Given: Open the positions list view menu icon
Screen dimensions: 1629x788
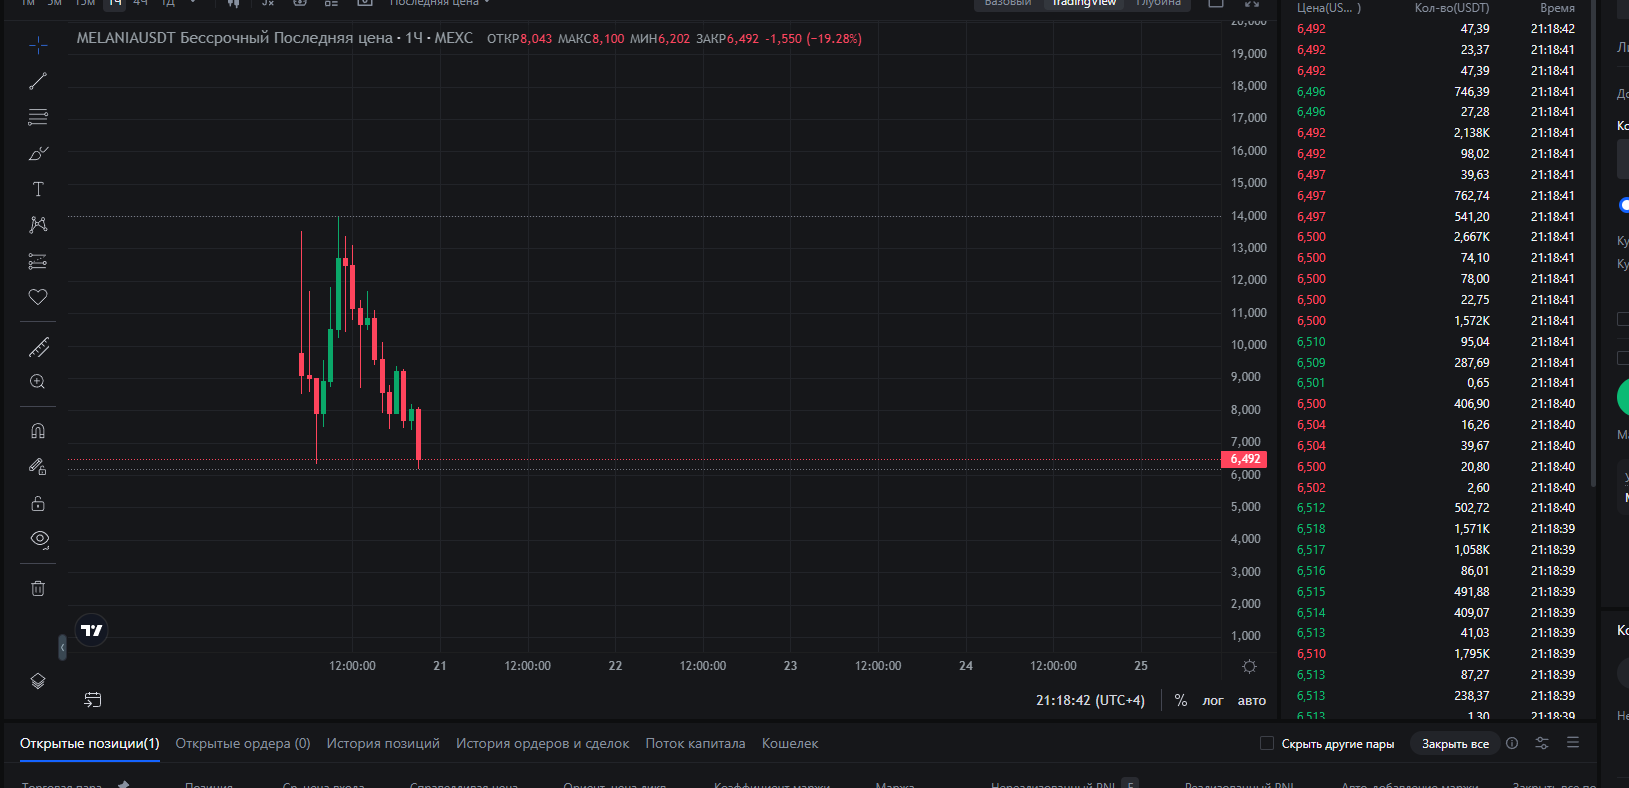Looking at the screenshot, I should click(1573, 743).
